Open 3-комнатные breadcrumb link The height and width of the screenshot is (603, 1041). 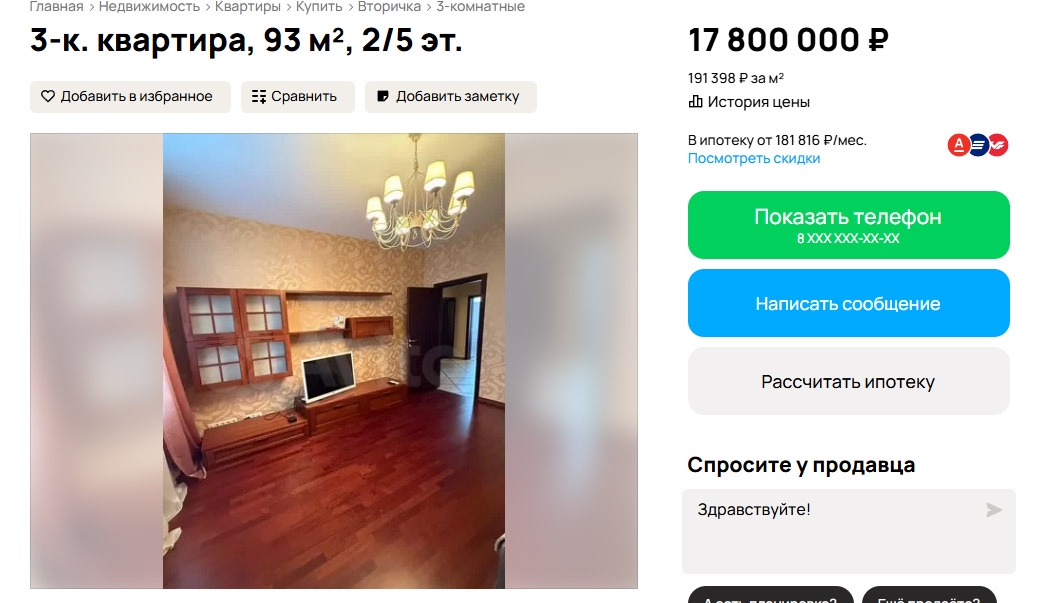480,7
